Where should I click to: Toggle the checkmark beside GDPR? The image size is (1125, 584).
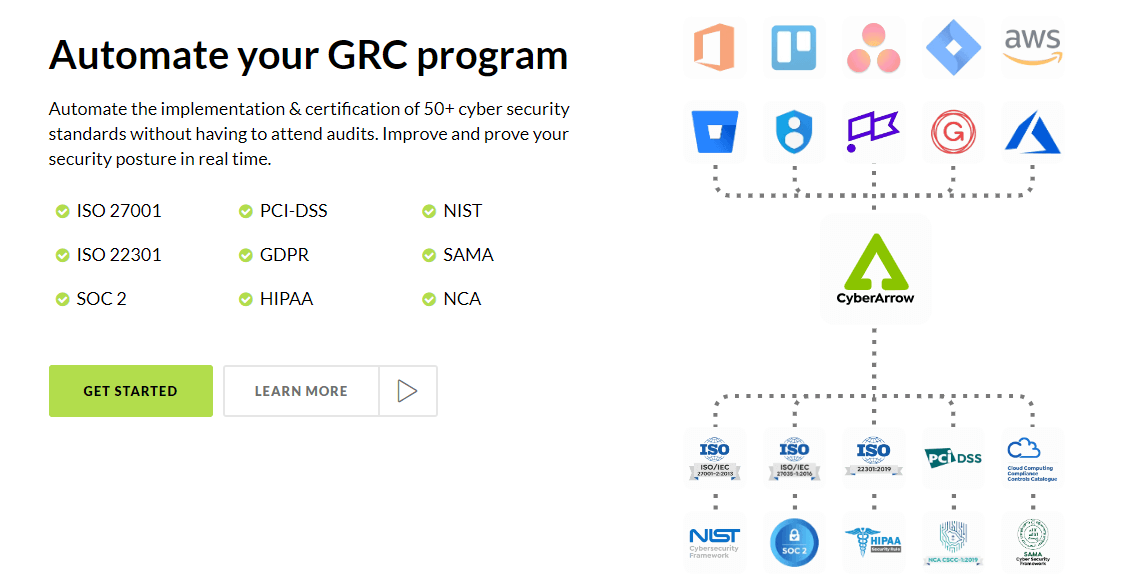(x=245, y=255)
